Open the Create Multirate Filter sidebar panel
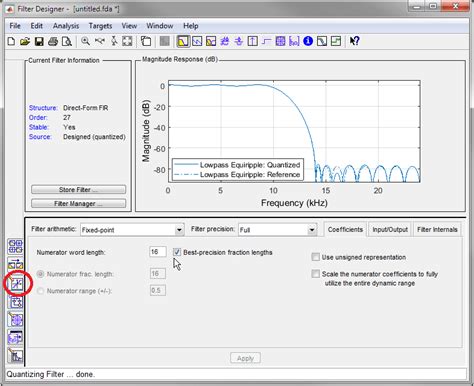Image resolution: width=474 pixels, height=386 pixels. pyautogui.click(x=15, y=246)
